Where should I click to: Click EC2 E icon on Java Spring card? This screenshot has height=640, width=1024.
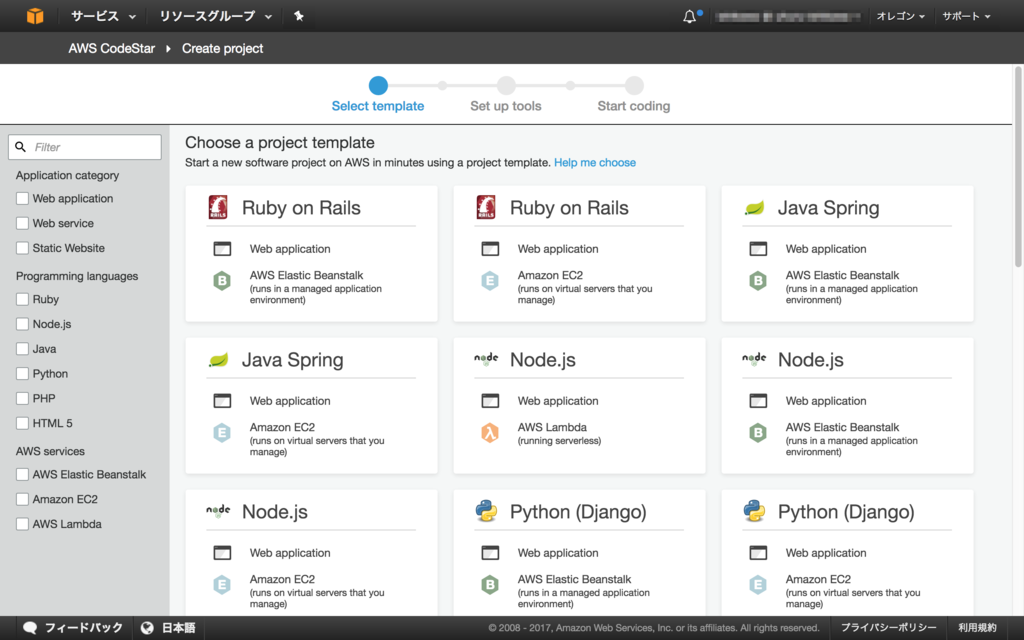pyautogui.click(x=222, y=432)
